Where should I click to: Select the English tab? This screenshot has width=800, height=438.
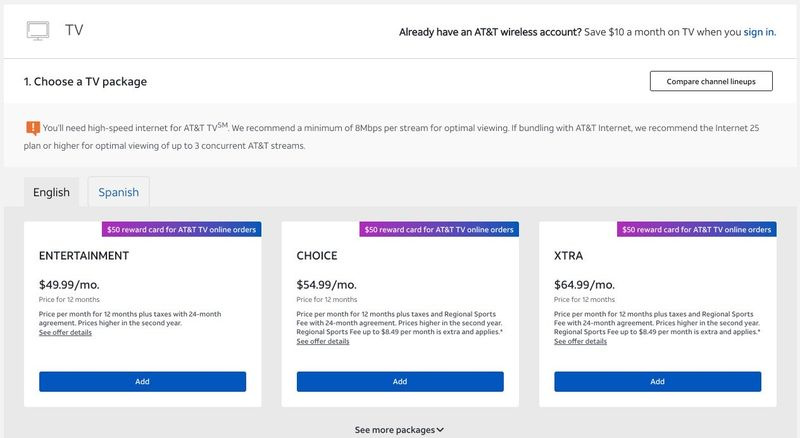pyautogui.click(x=52, y=192)
